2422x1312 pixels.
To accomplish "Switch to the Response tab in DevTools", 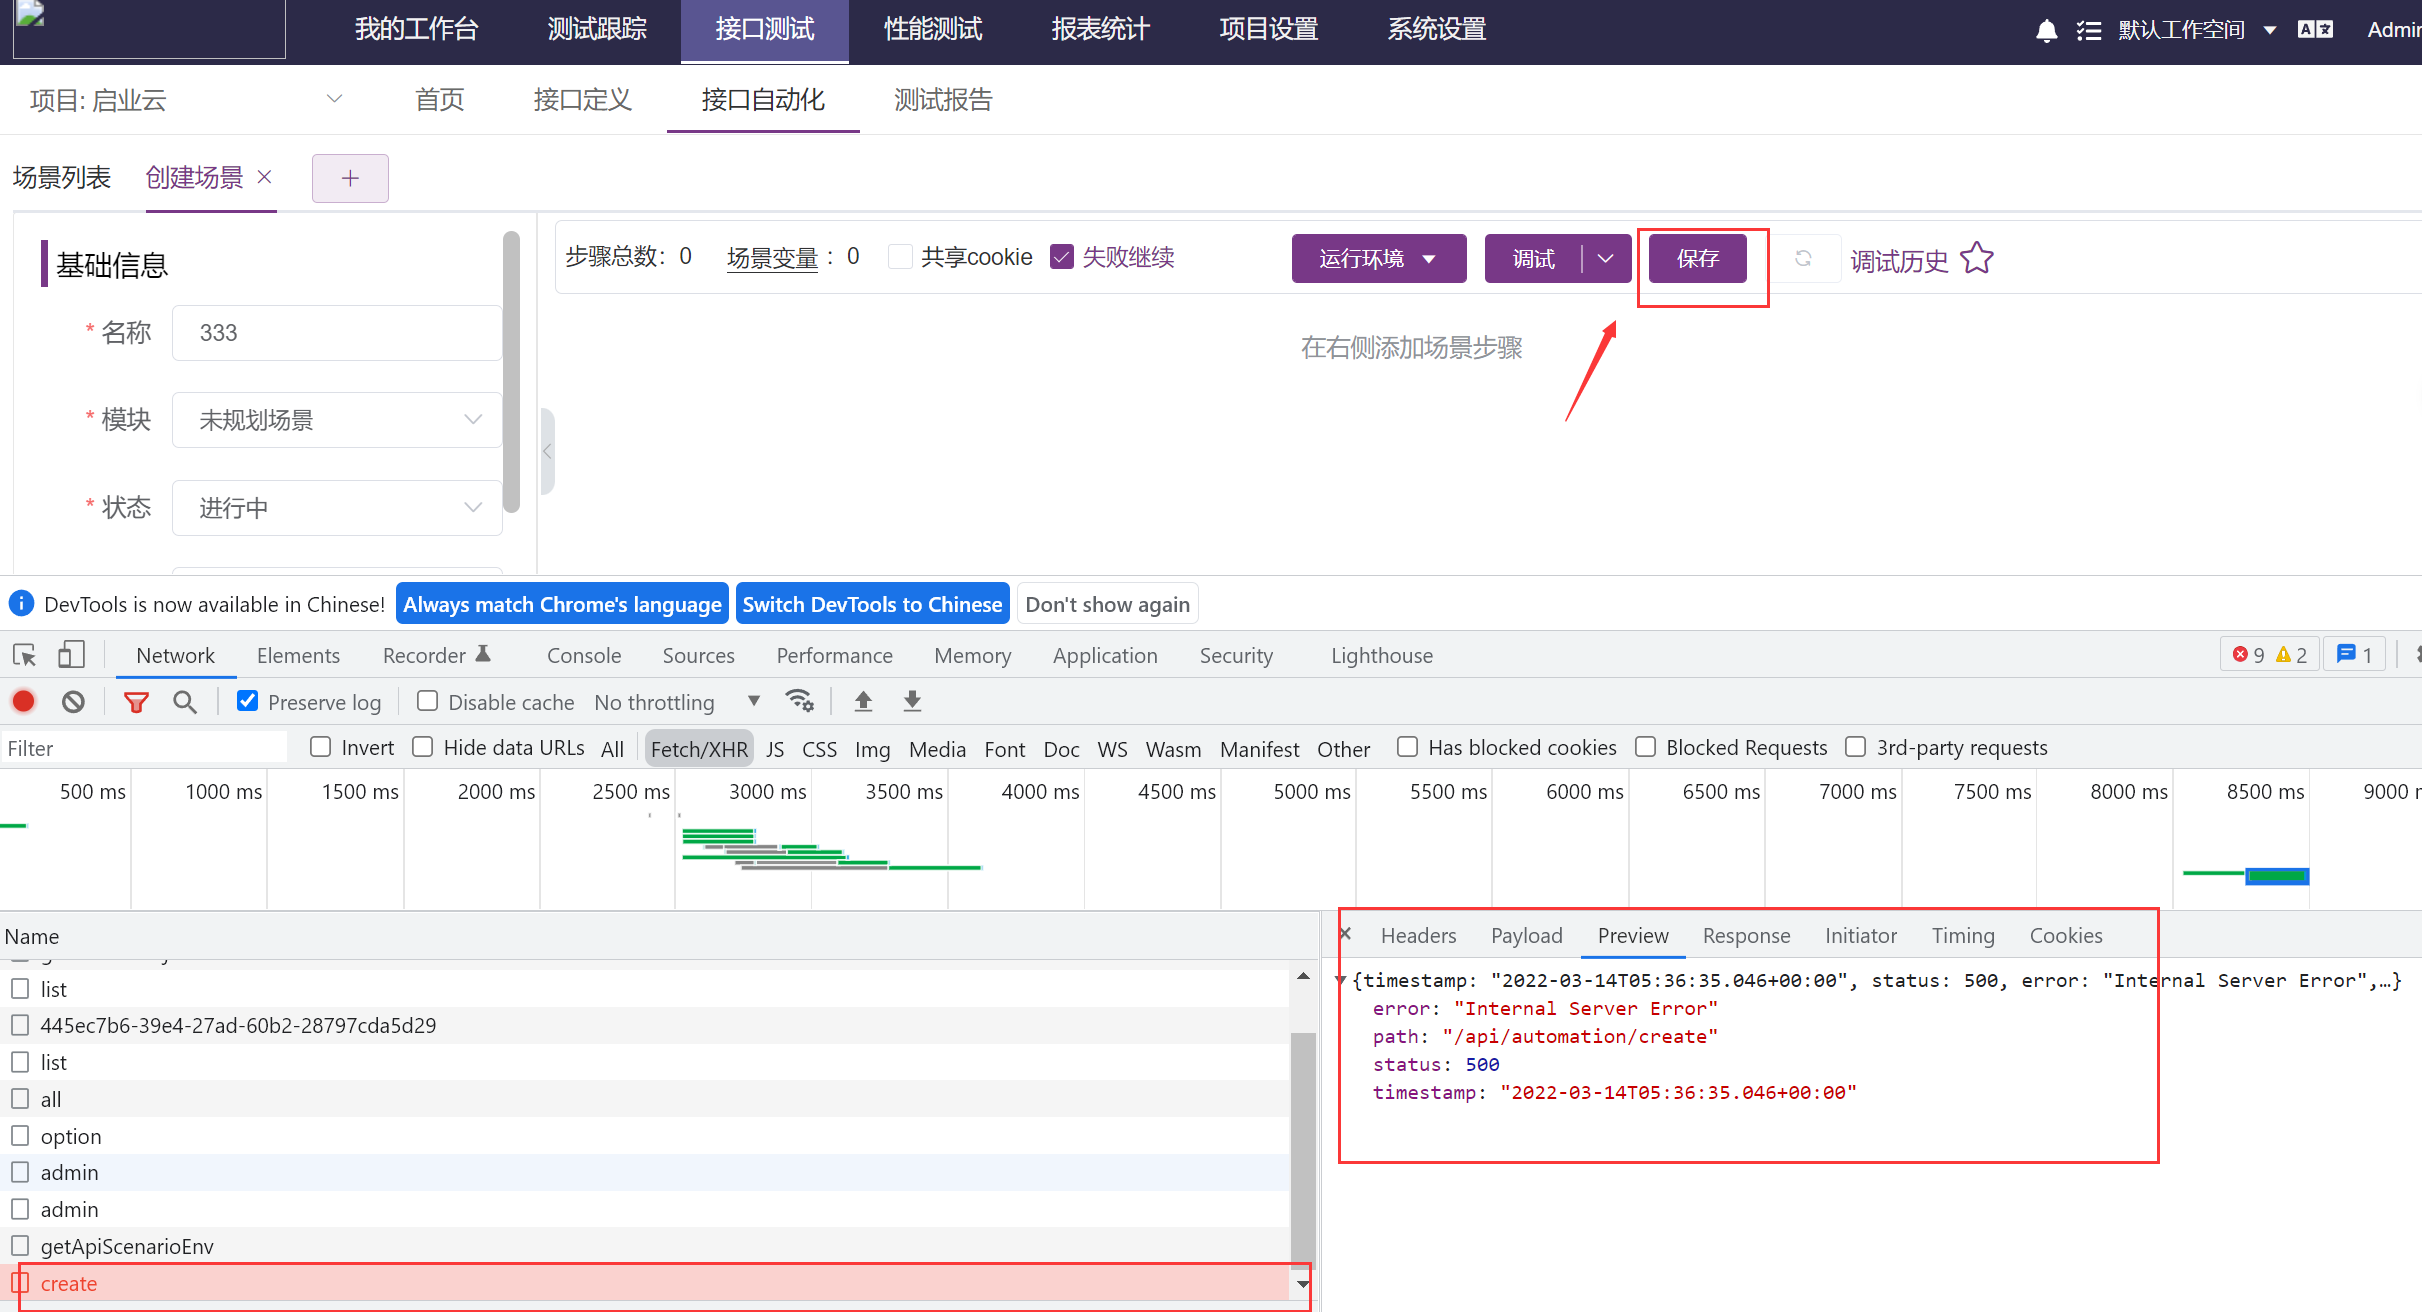I will 1746,935.
